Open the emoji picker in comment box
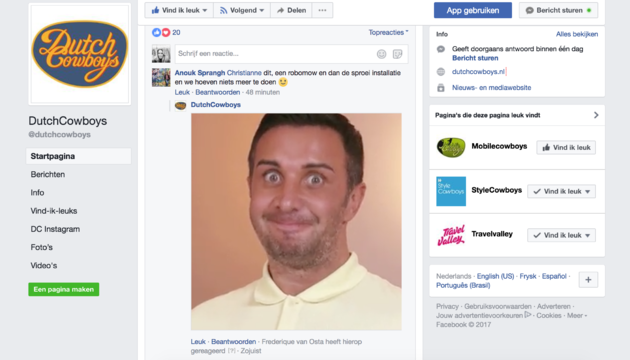Image resolution: width=630 pixels, height=360 pixels. tap(381, 54)
